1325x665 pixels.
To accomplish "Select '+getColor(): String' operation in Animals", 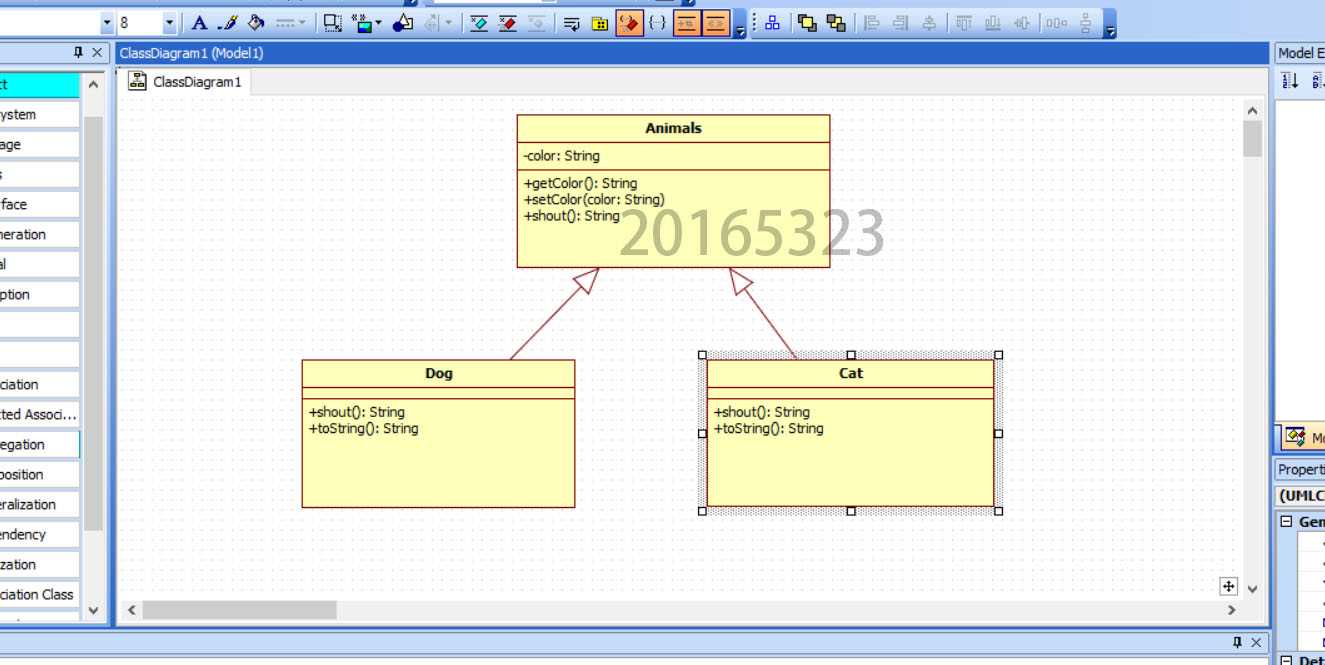I will 580,183.
